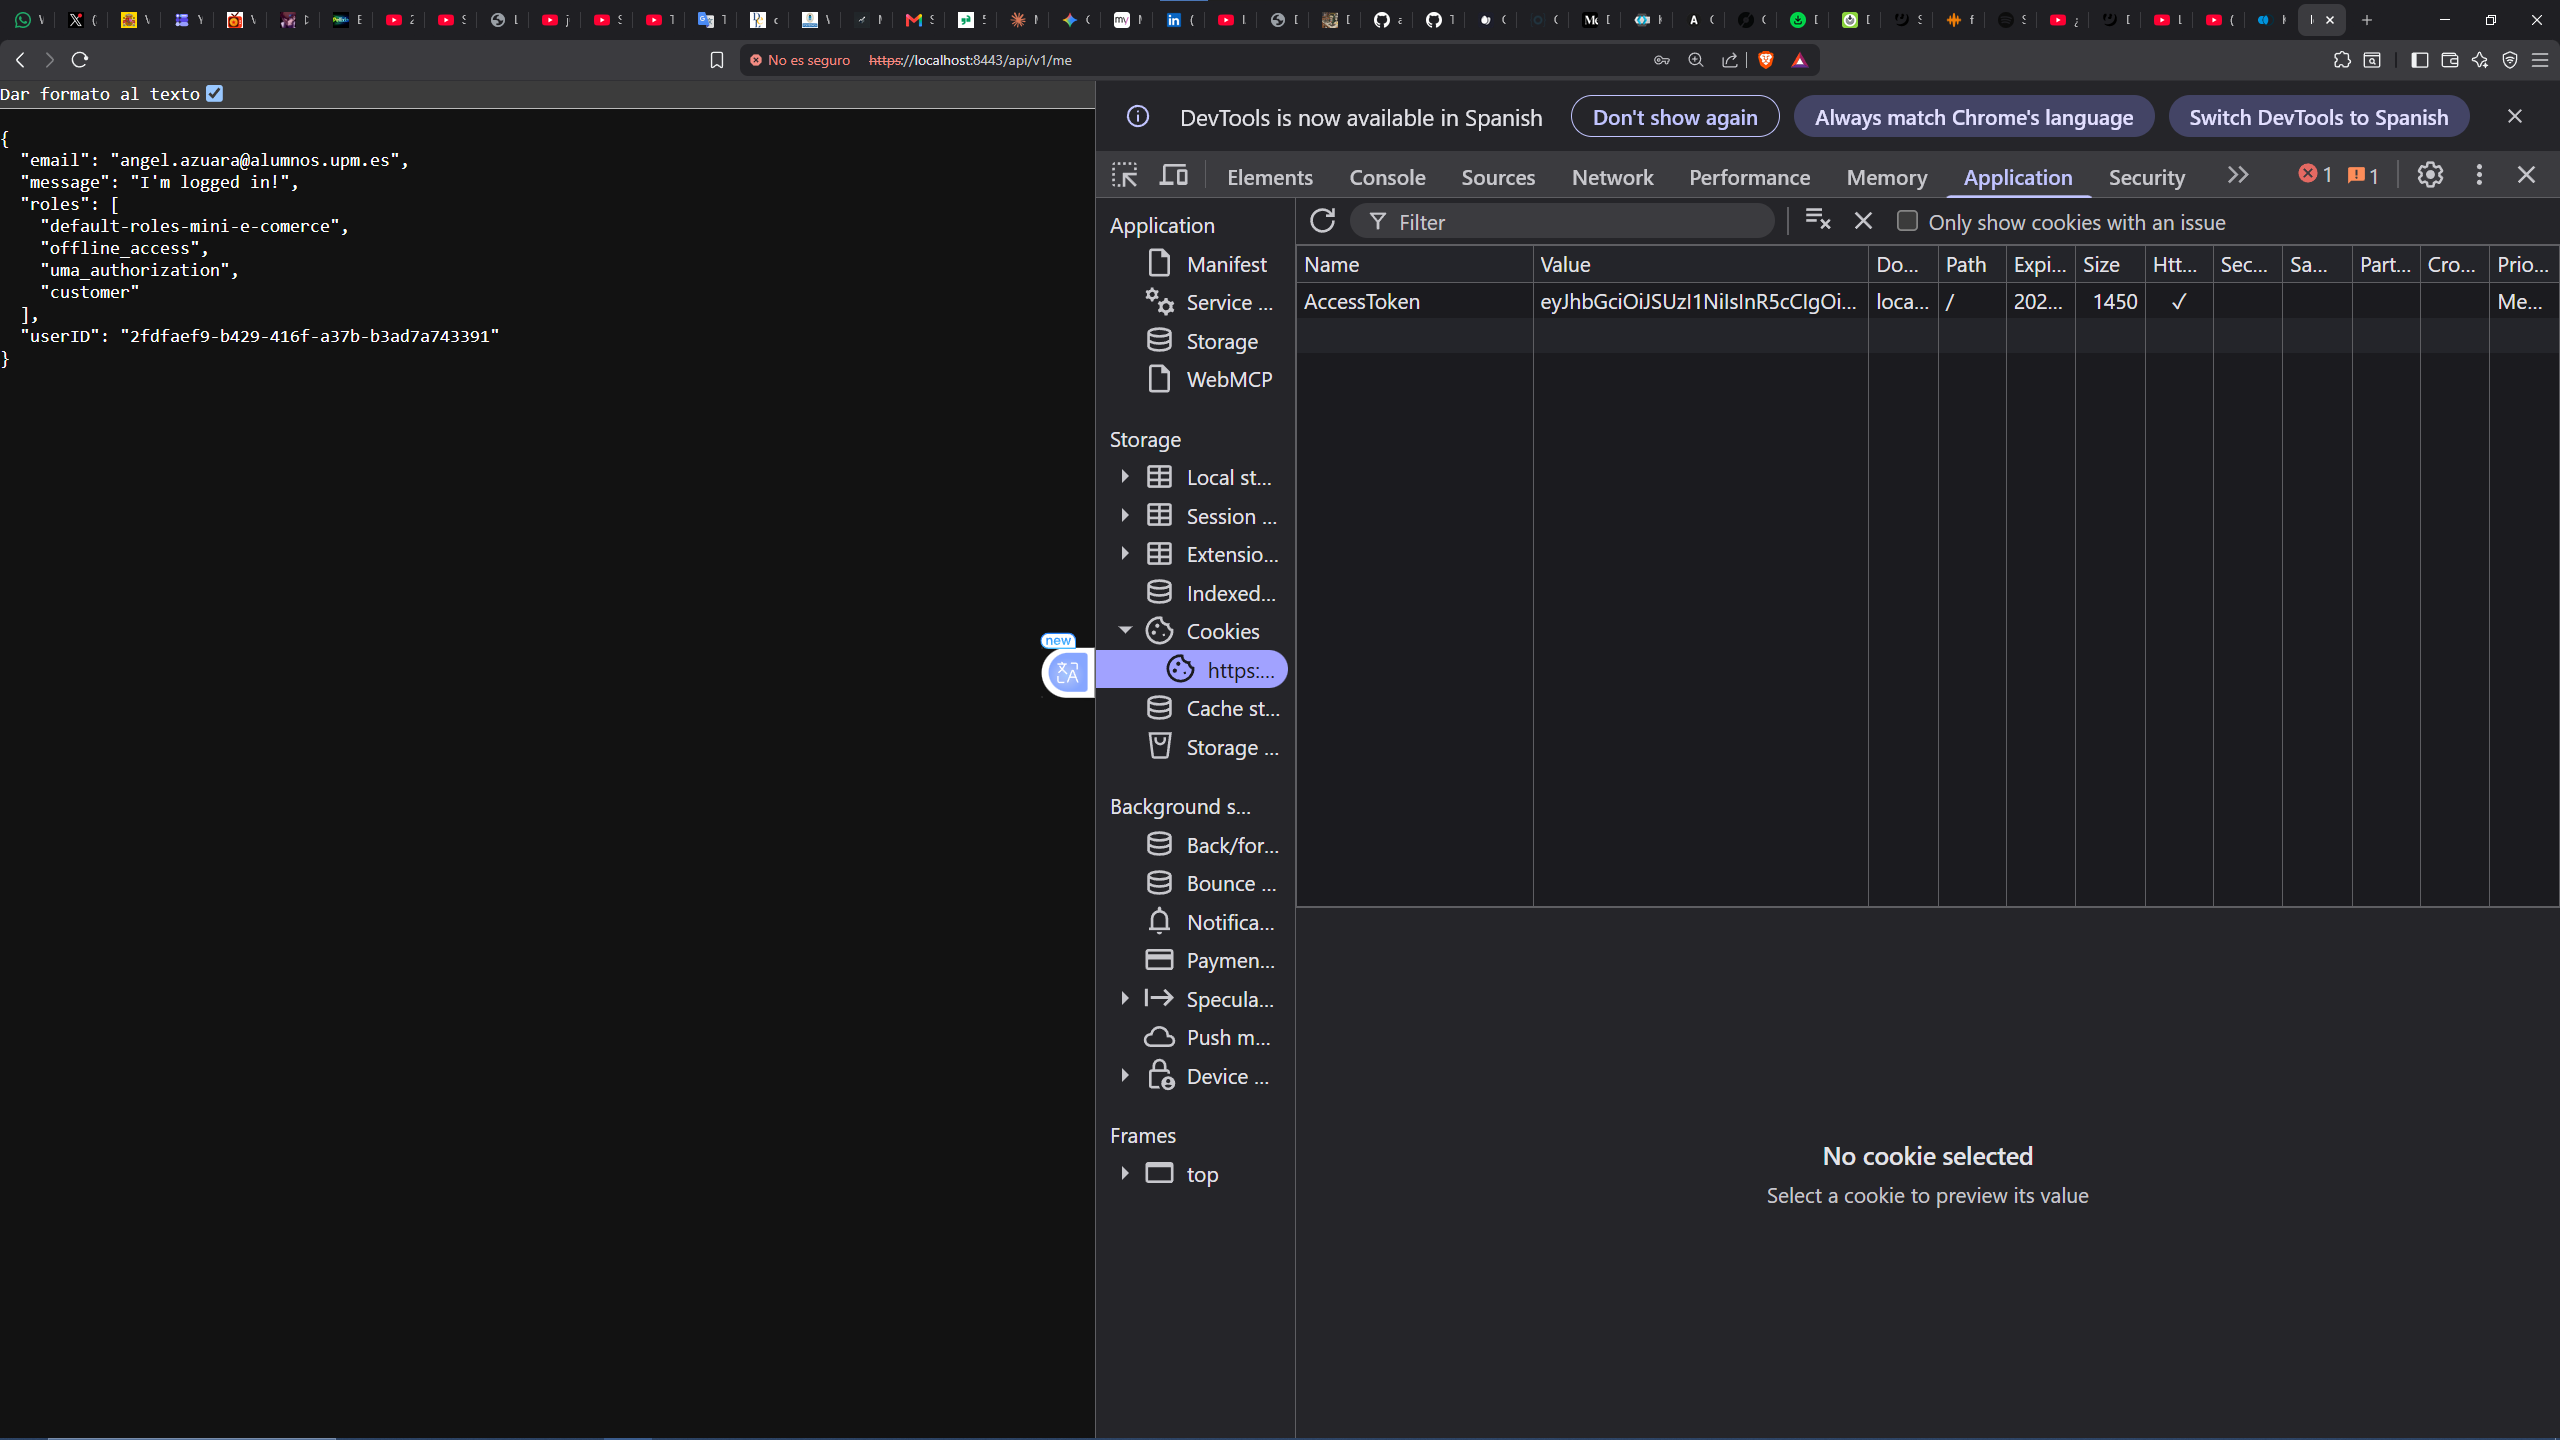Switch to the Elements tab

tap(1270, 177)
